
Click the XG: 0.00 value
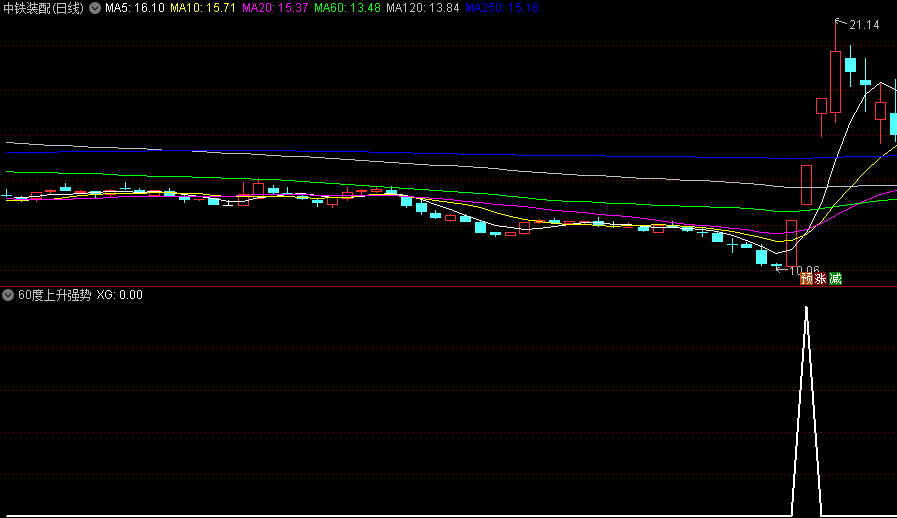(119, 295)
